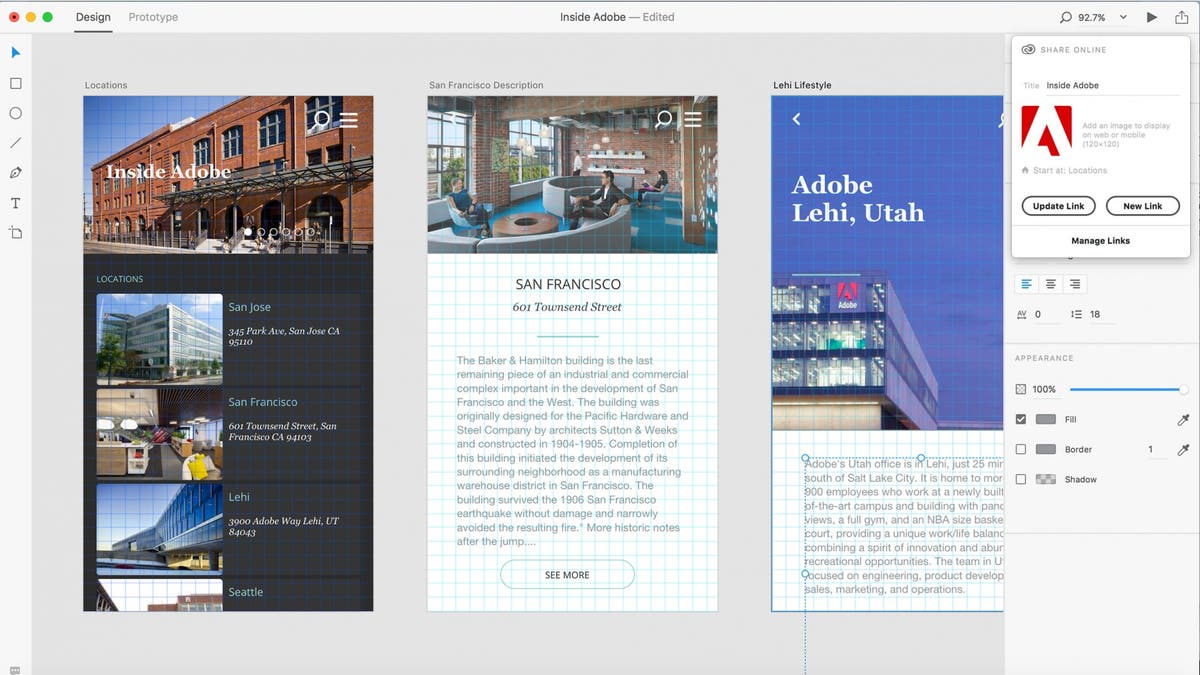
Task: Enable the Border checkbox
Action: tap(1023, 449)
